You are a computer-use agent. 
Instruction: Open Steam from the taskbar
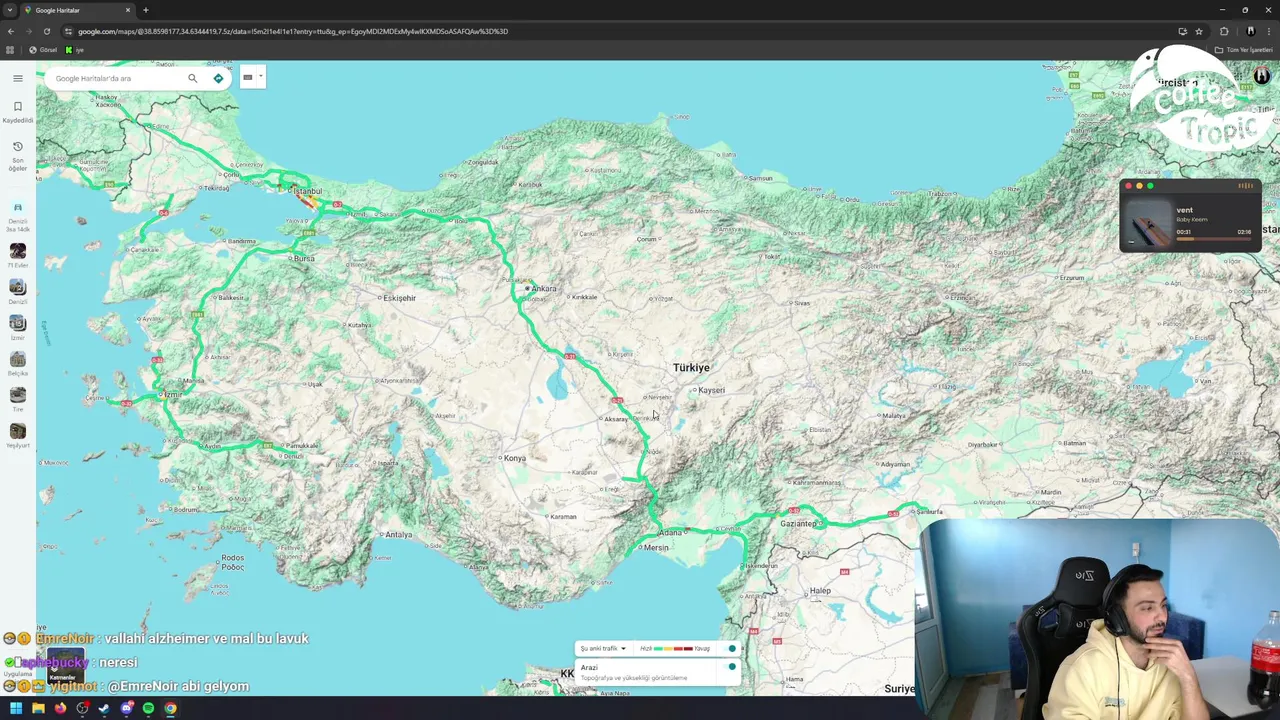point(104,708)
